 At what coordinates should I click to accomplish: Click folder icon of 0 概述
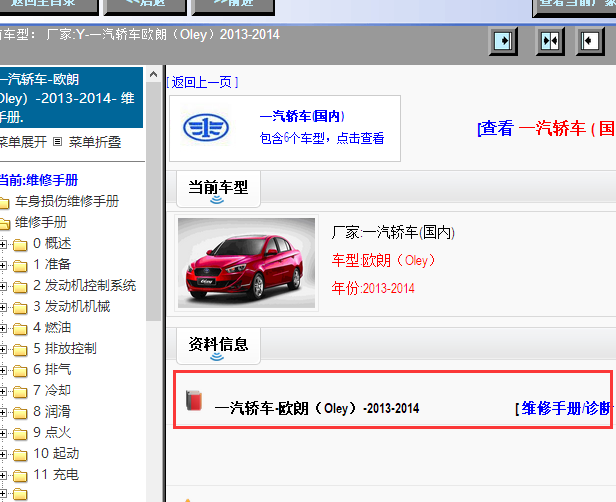pos(20,245)
